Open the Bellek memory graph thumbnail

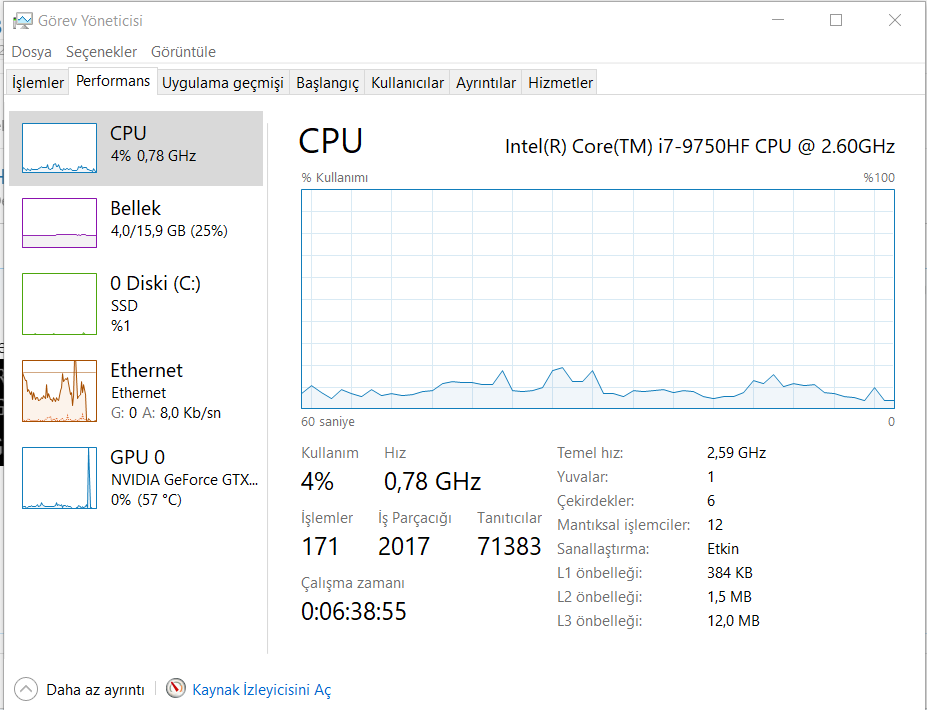tap(59, 223)
